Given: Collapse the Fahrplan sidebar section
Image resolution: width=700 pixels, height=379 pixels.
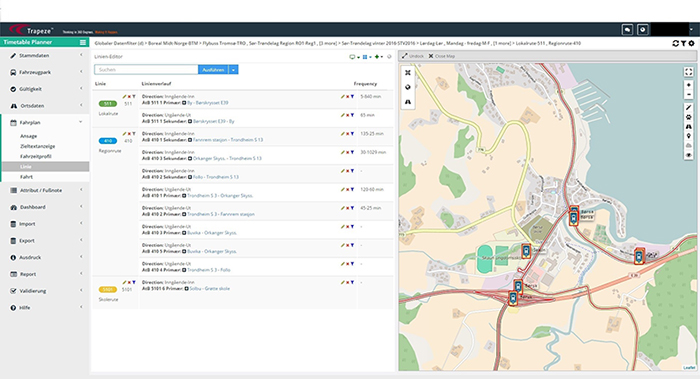Looking at the screenshot, I should click(x=45, y=122).
